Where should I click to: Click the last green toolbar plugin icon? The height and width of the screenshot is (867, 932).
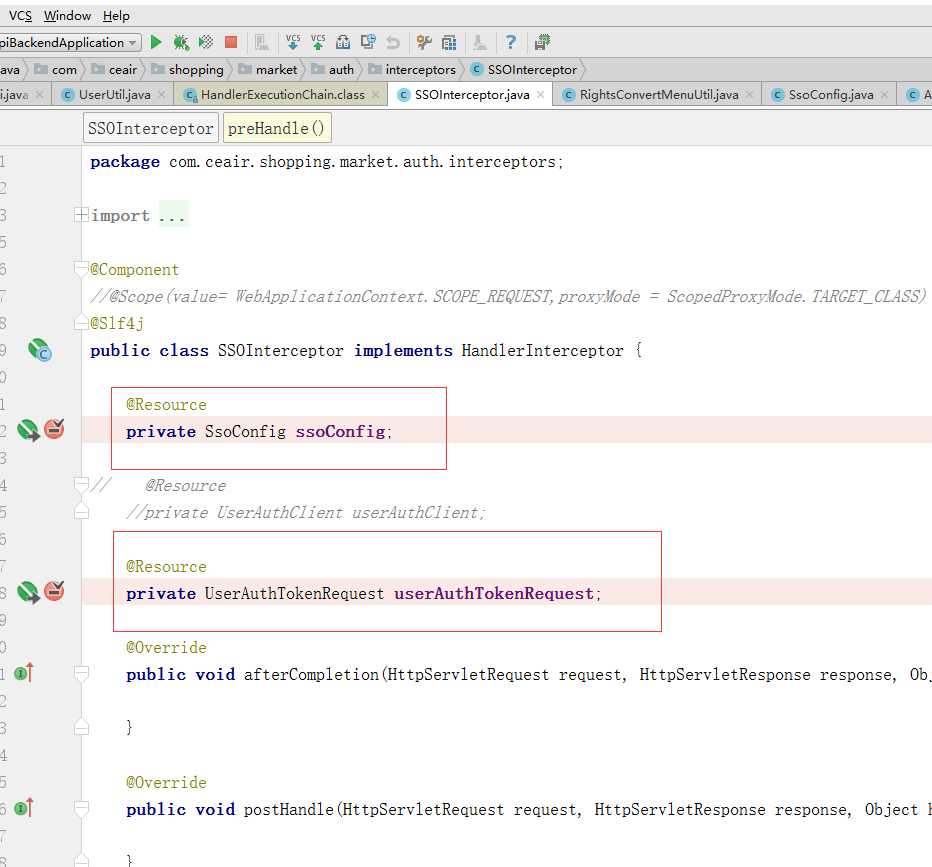coord(542,42)
